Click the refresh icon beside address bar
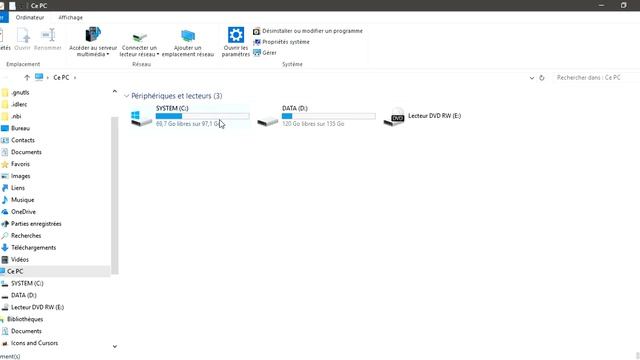The image size is (640, 360). click(542, 78)
